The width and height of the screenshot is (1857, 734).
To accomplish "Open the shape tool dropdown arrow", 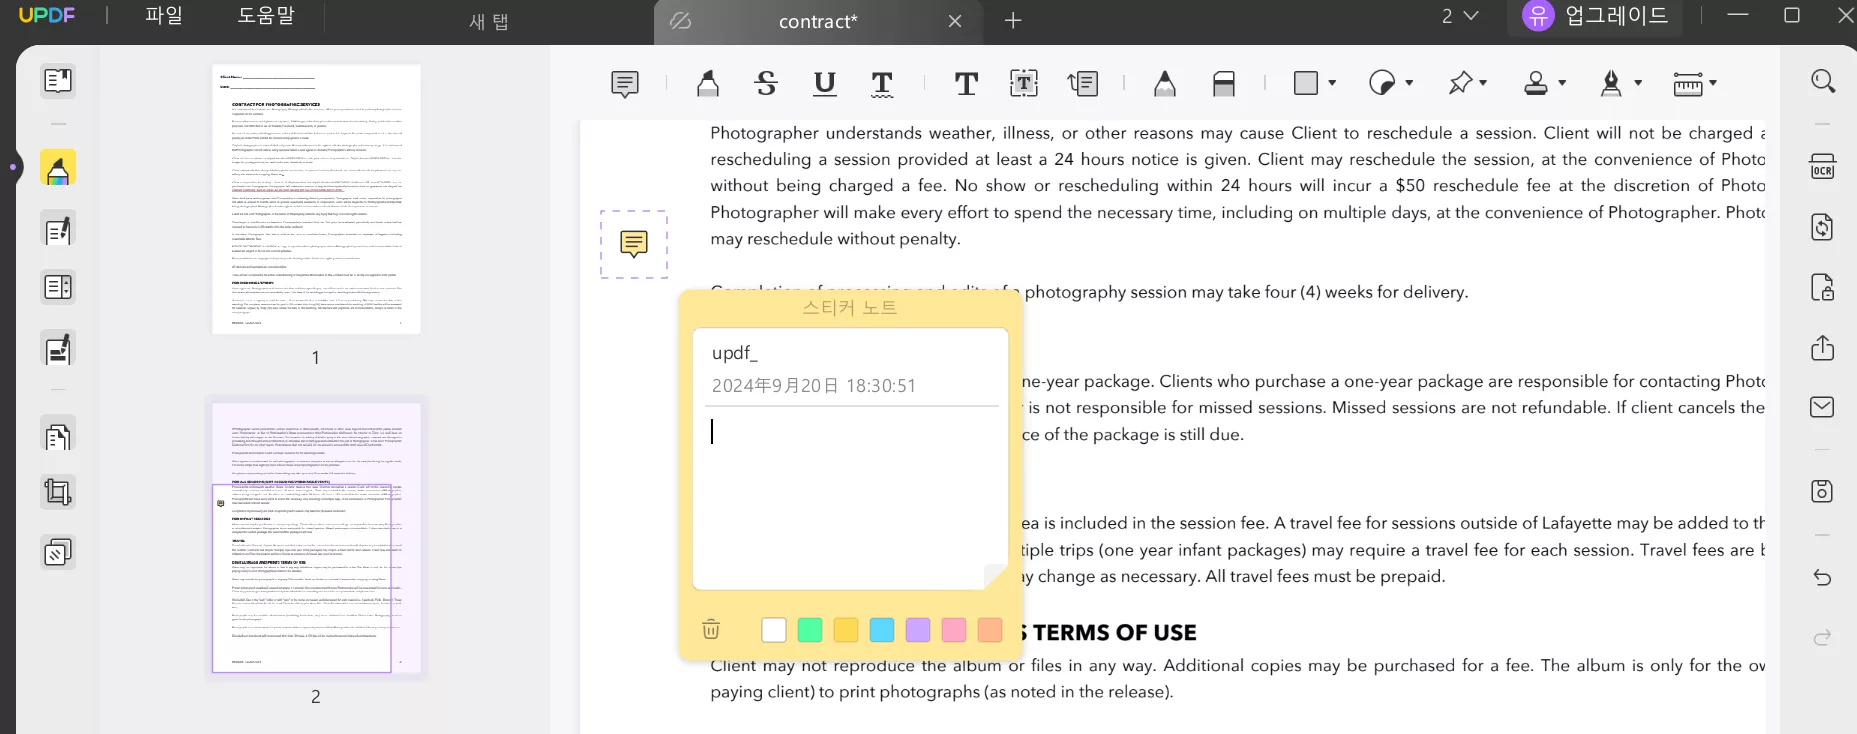I will pyautogui.click(x=1332, y=83).
